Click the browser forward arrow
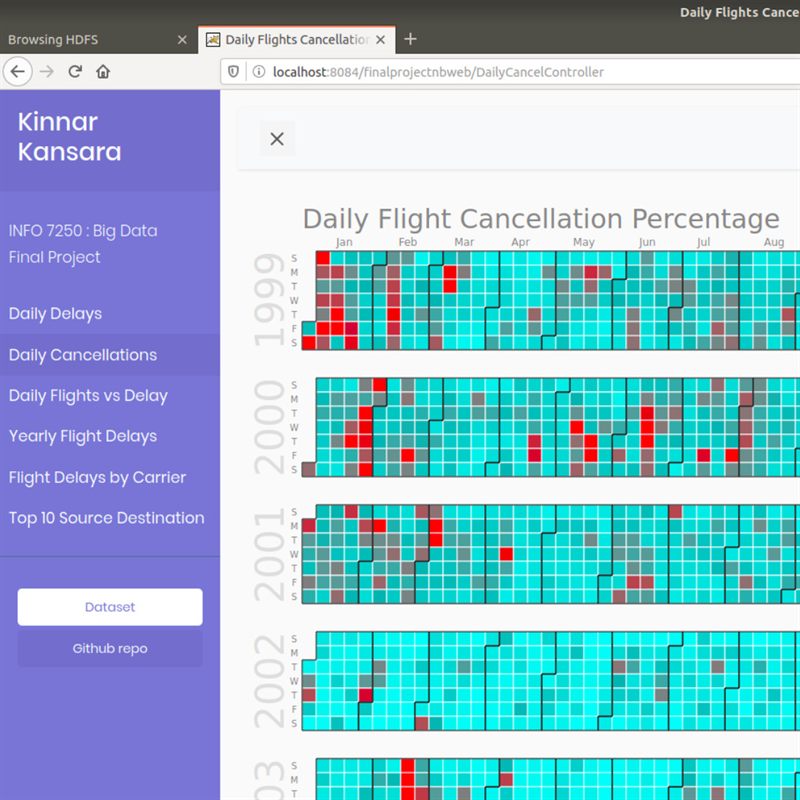This screenshot has width=800, height=800. click(46, 71)
